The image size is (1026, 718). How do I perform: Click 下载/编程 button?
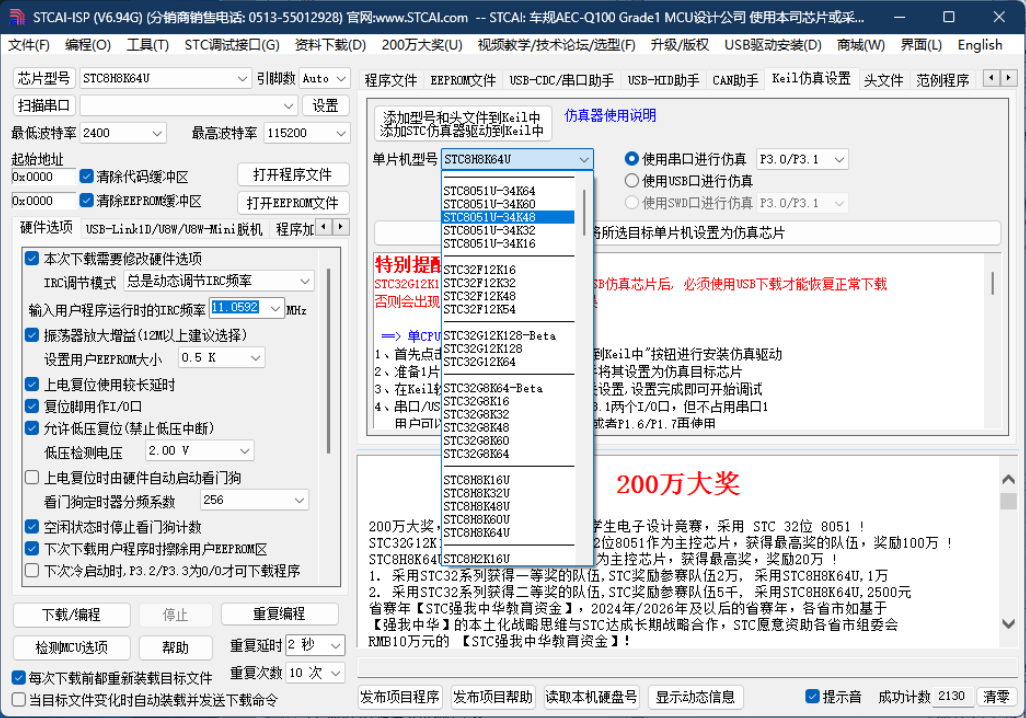point(71,615)
